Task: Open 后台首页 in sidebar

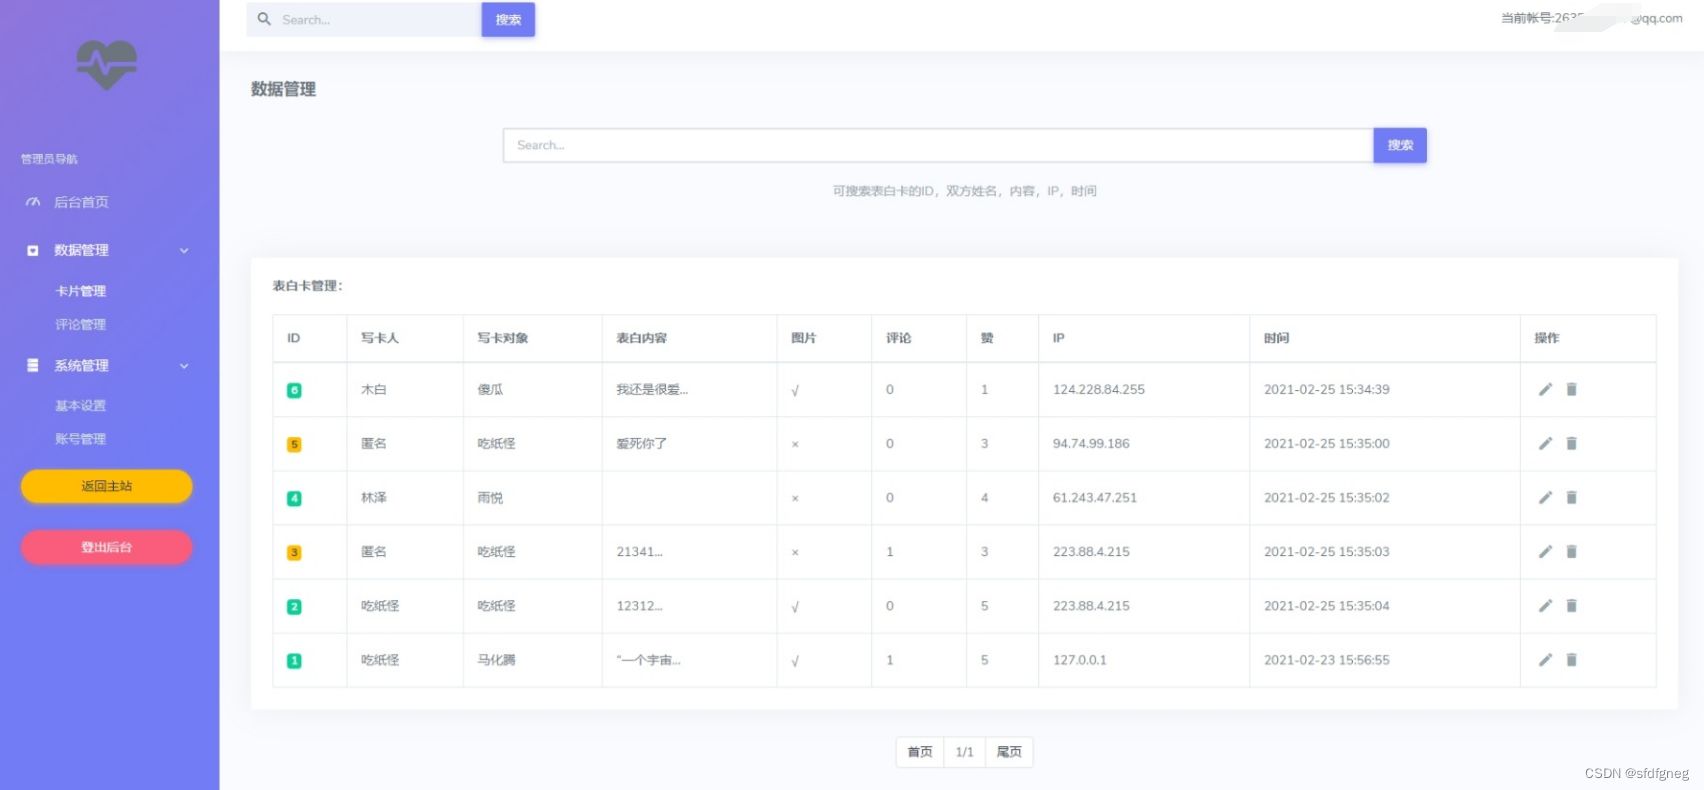Action: point(81,202)
